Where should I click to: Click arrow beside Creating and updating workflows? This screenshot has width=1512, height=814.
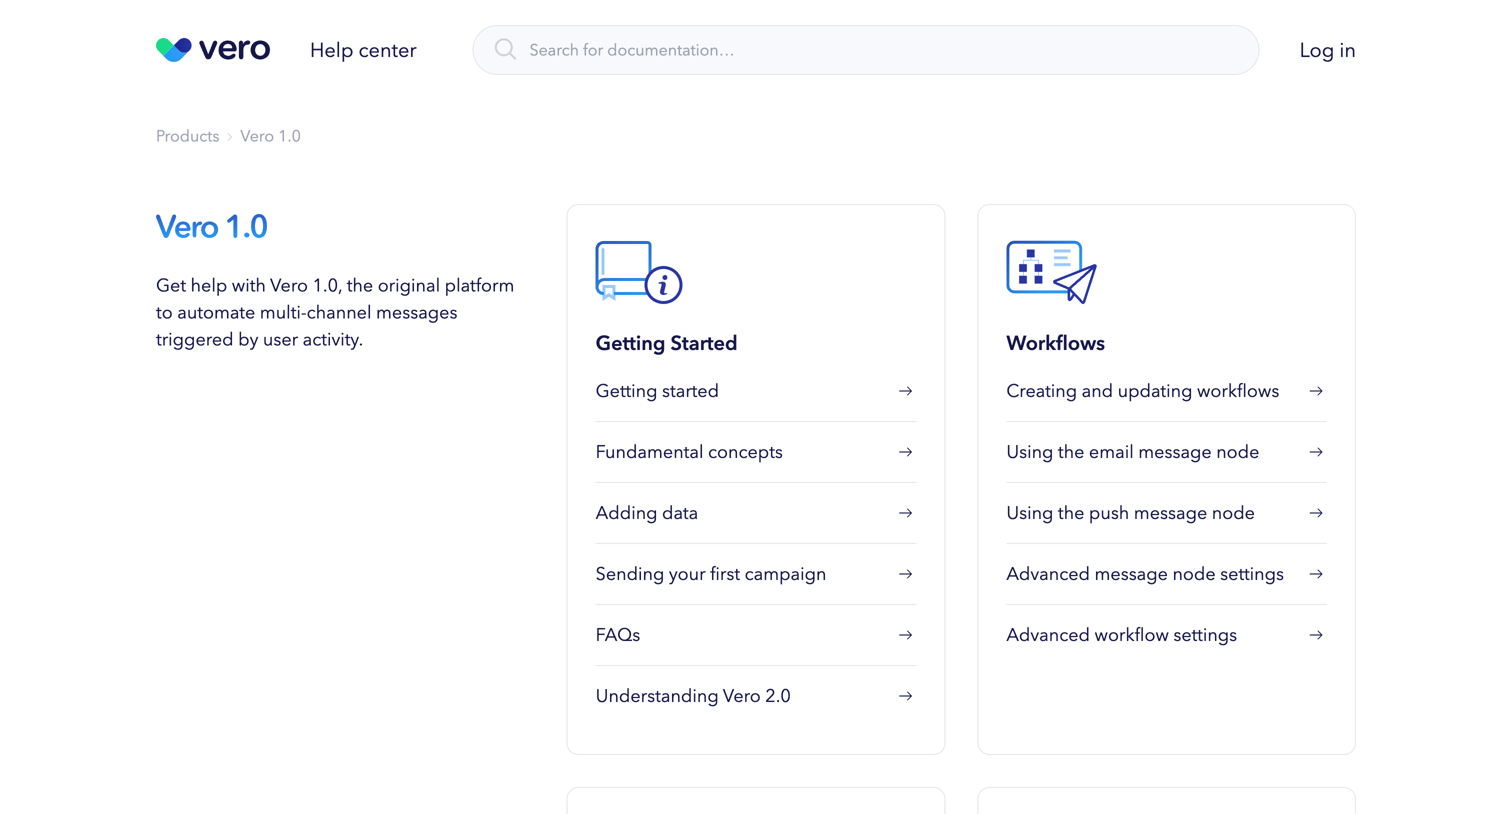click(1316, 391)
